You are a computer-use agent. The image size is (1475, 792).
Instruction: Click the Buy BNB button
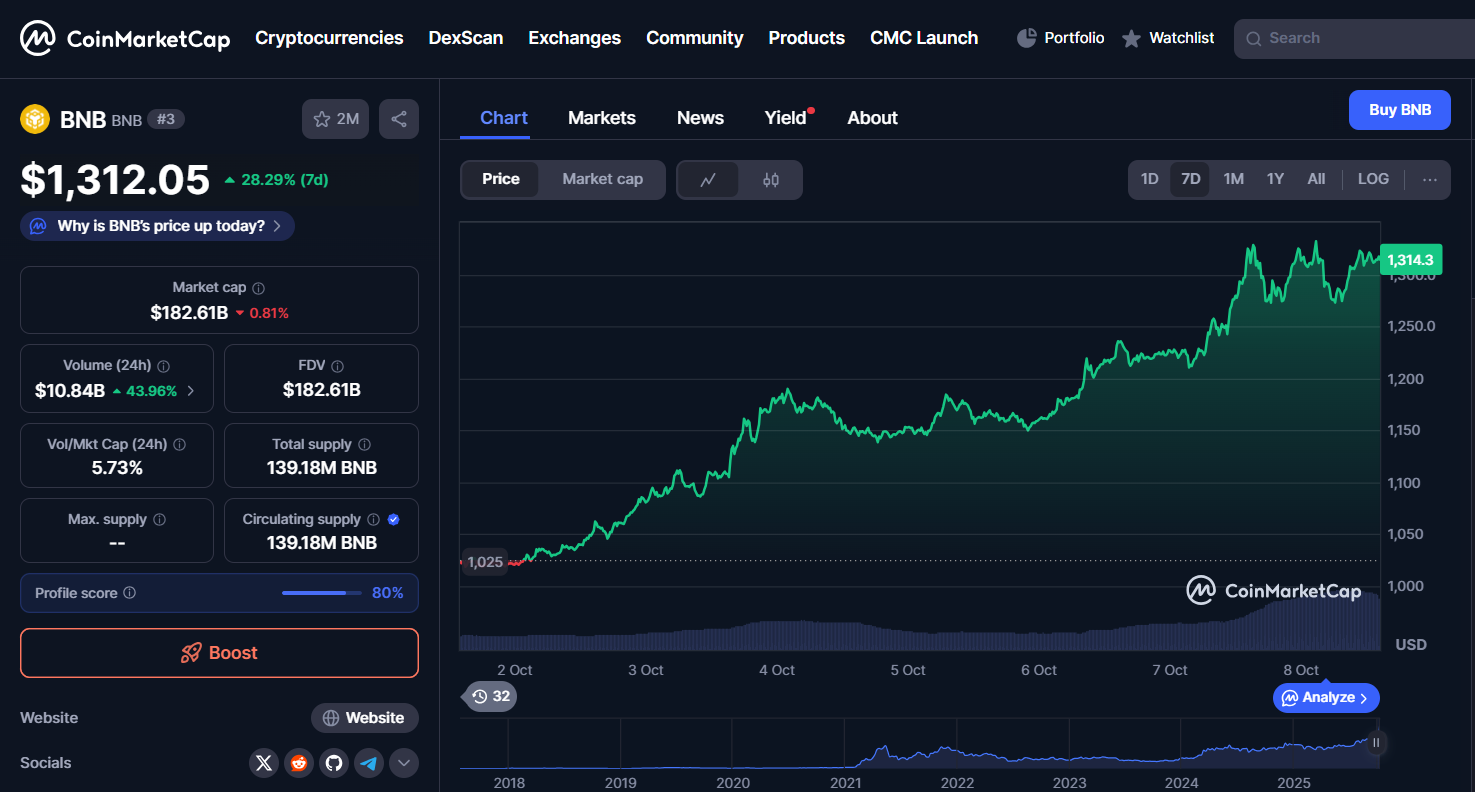point(1399,110)
